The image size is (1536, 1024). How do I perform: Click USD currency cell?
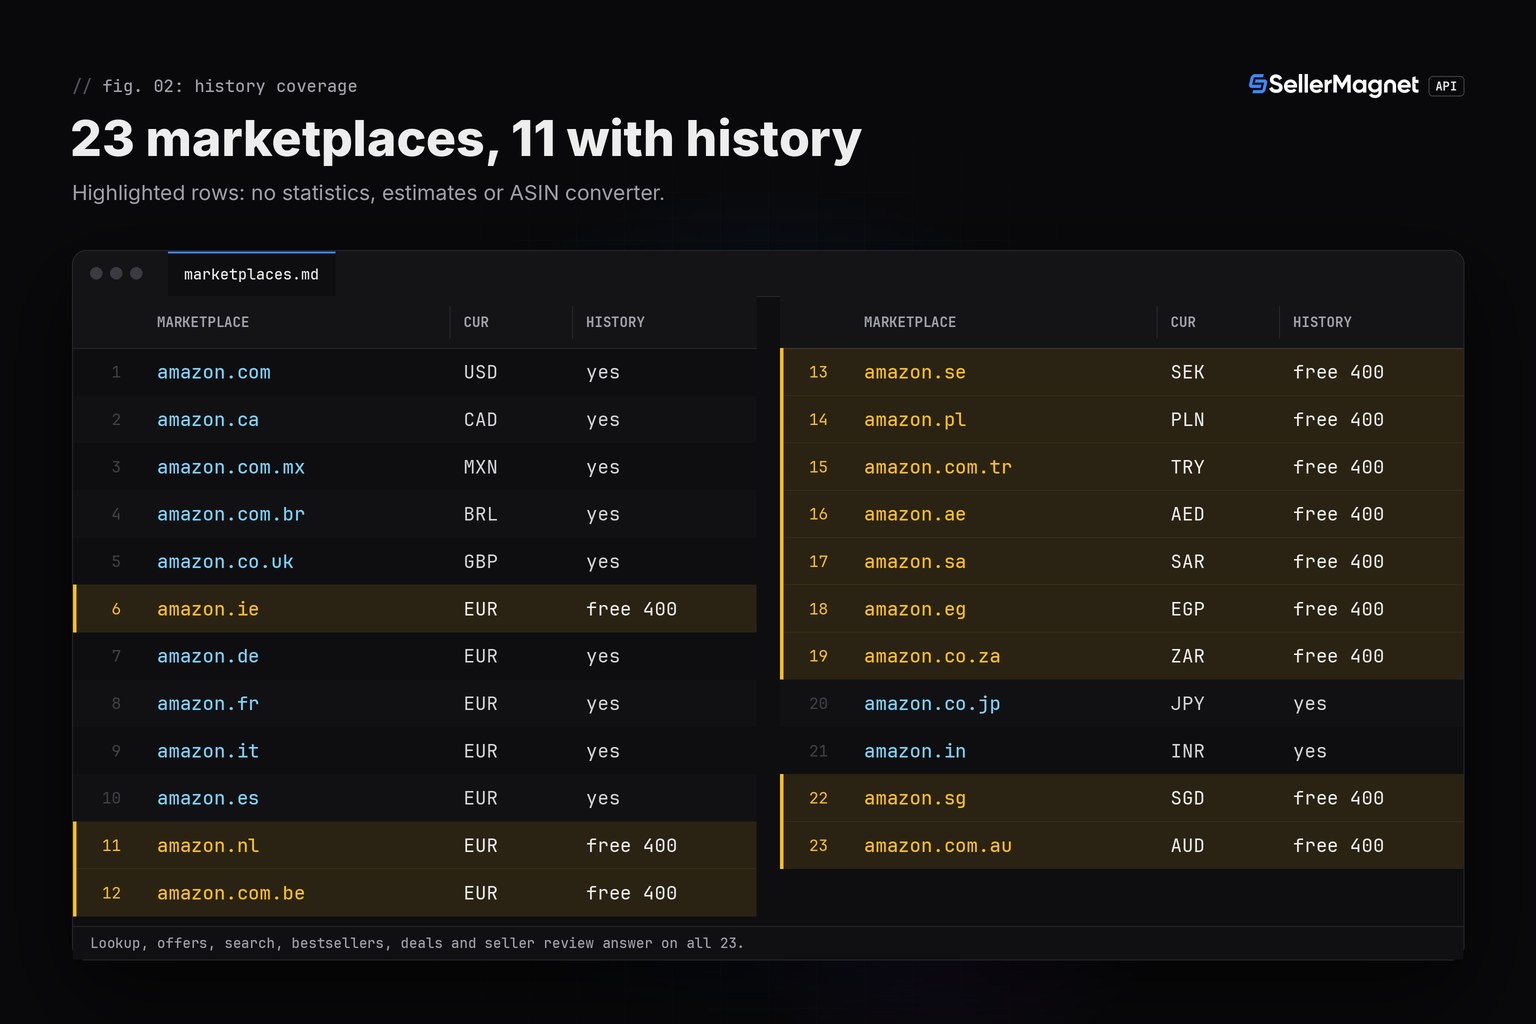pyautogui.click(x=481, y=372)
